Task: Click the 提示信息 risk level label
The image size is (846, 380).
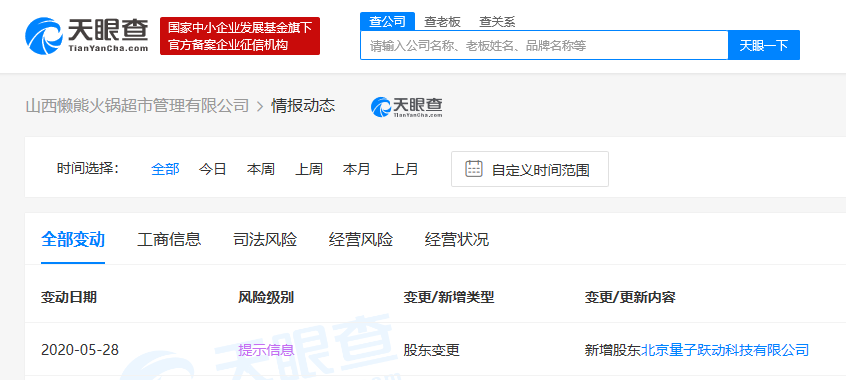Action: coord(266,350)
